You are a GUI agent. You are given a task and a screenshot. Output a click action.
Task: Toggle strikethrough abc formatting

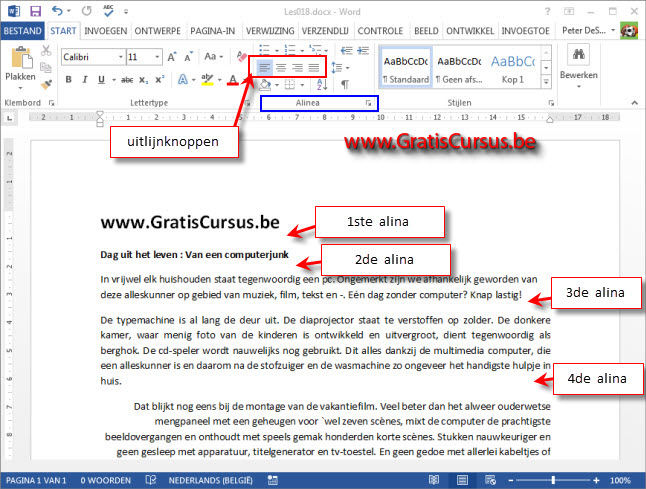tap(127, 80)
